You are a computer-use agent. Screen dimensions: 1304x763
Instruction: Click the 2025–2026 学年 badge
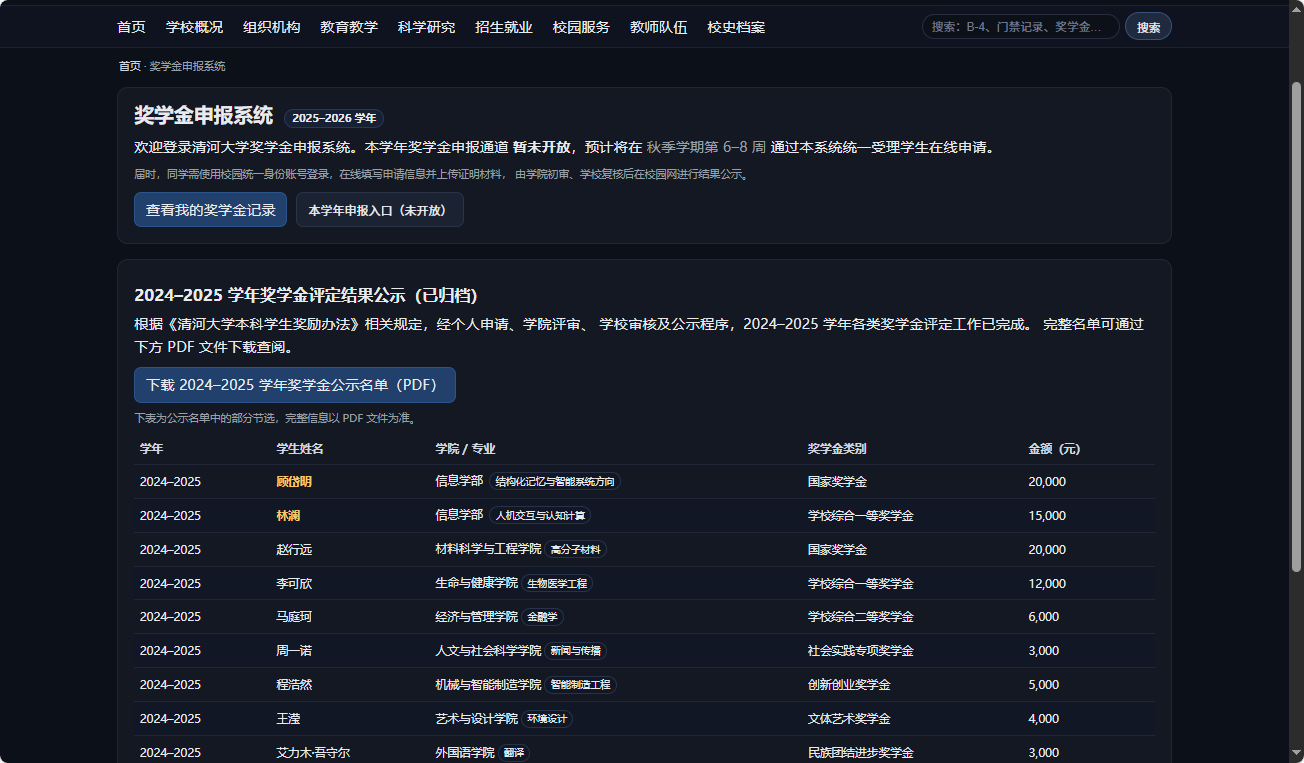coord(334,118)
